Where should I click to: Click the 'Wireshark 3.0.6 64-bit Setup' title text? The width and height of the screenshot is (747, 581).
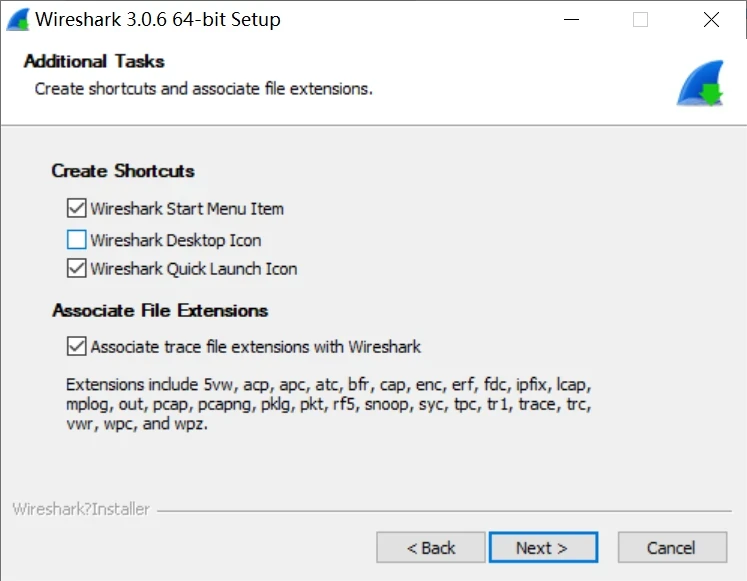[x=158, y=19]
